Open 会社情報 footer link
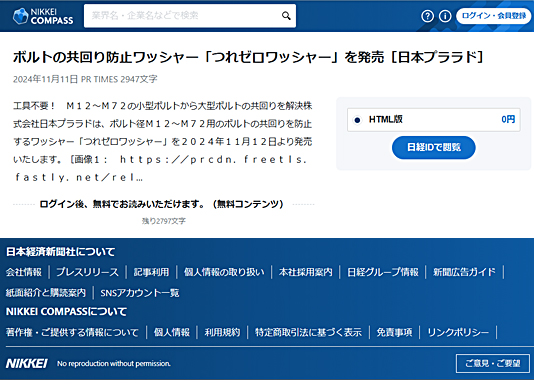534x392 pixels. point(23,272)
